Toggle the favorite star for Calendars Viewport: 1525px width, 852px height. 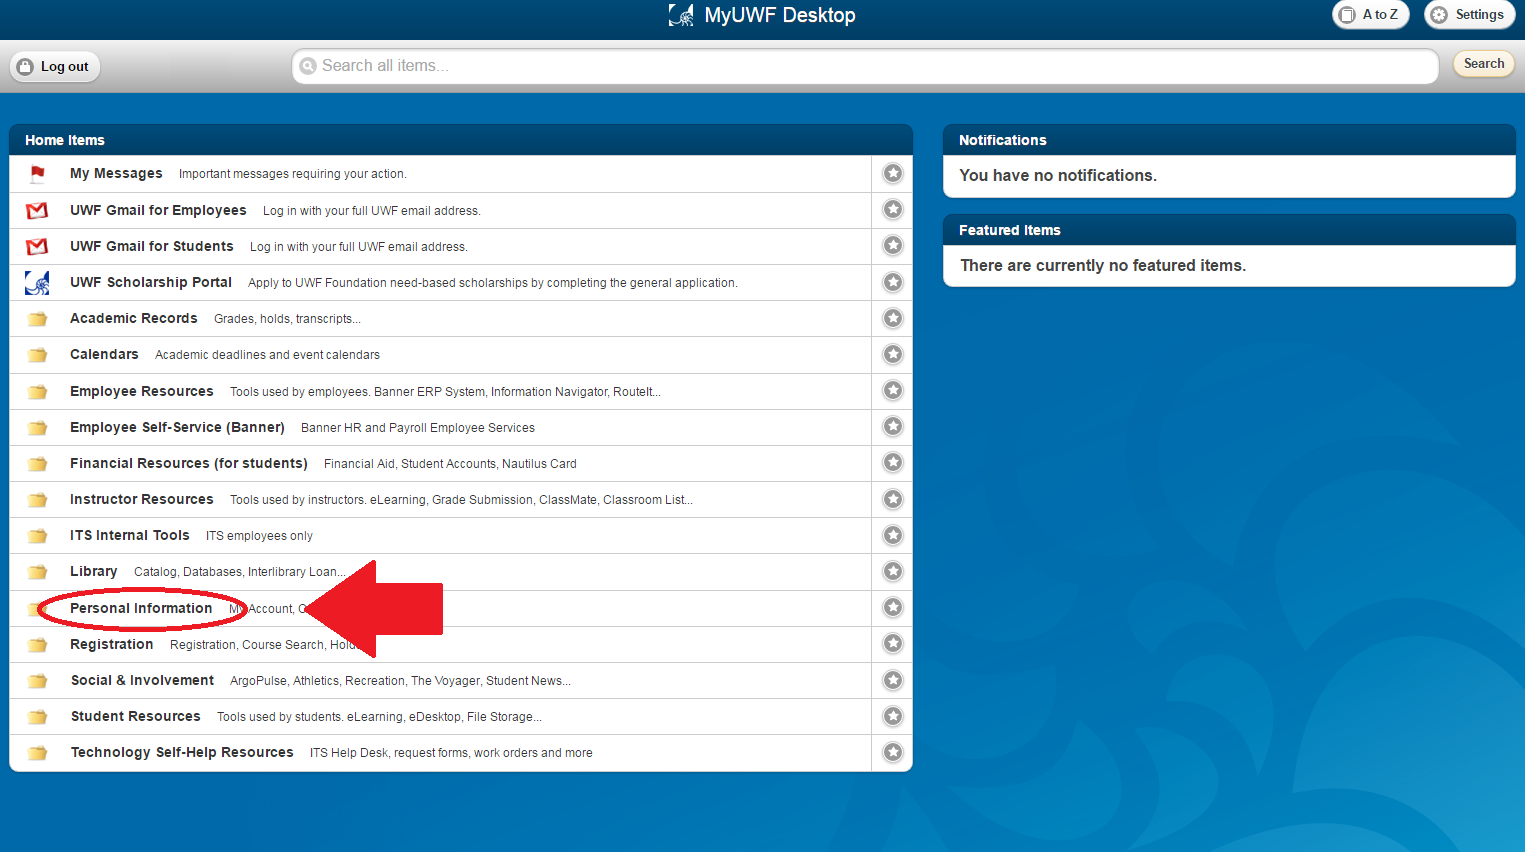pyautogui.click(x=893, y=354)
